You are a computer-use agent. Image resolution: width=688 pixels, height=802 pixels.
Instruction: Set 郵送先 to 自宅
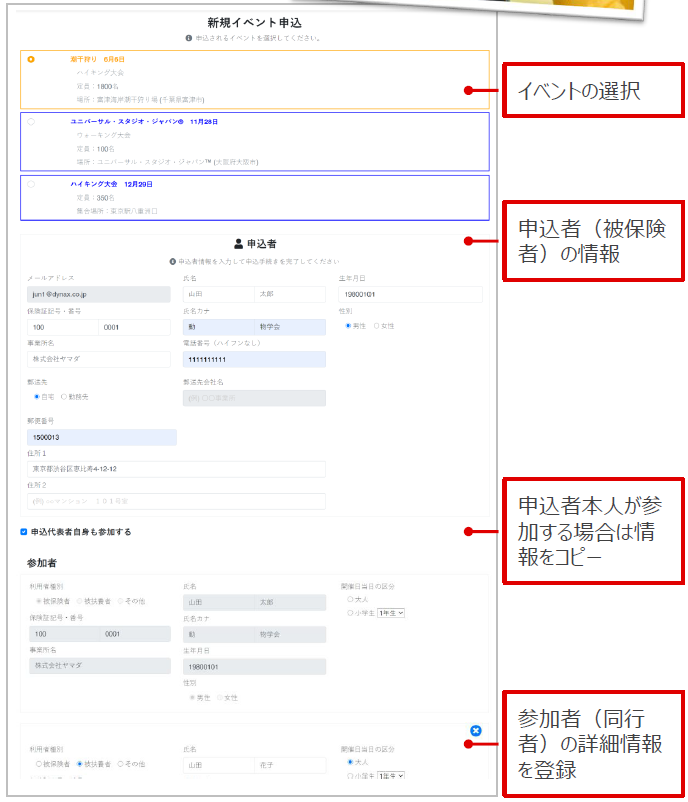[37, 396]
